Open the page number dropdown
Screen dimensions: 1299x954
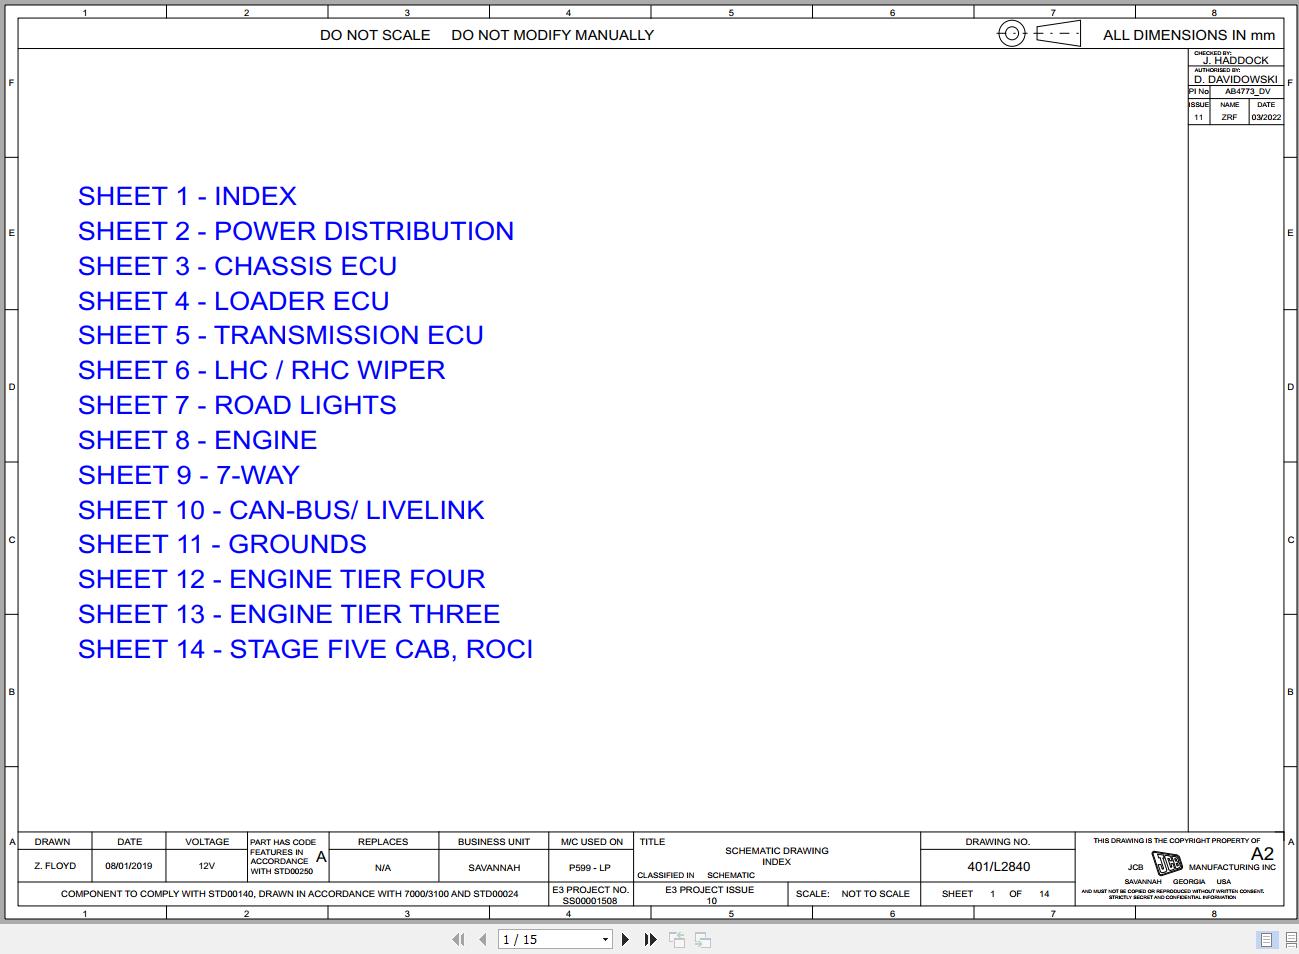[605, 939]
